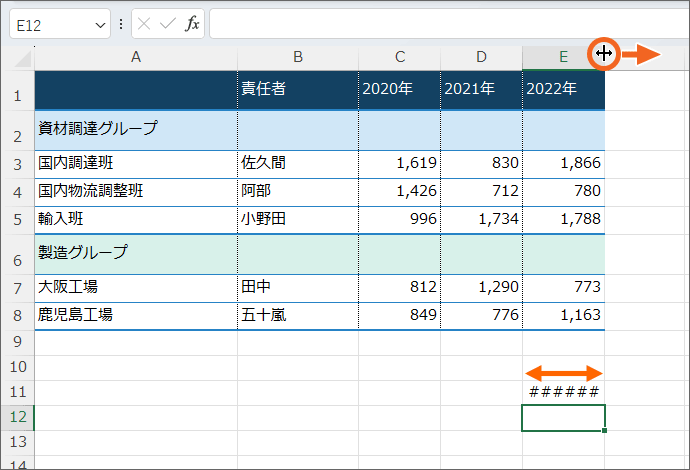Select the 資材調達グループ cell
Image resolution: width=690 pixels, height=470 pixels.
136,131
